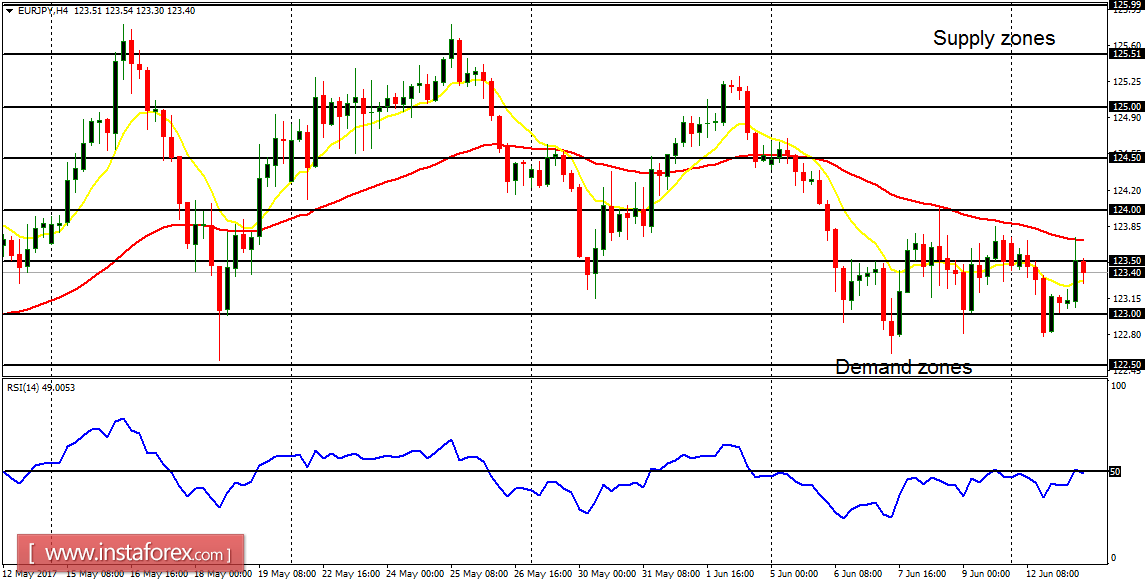Click the 124.50 price level tag
Viewport: 1147px width, 585px height.
1126,158
